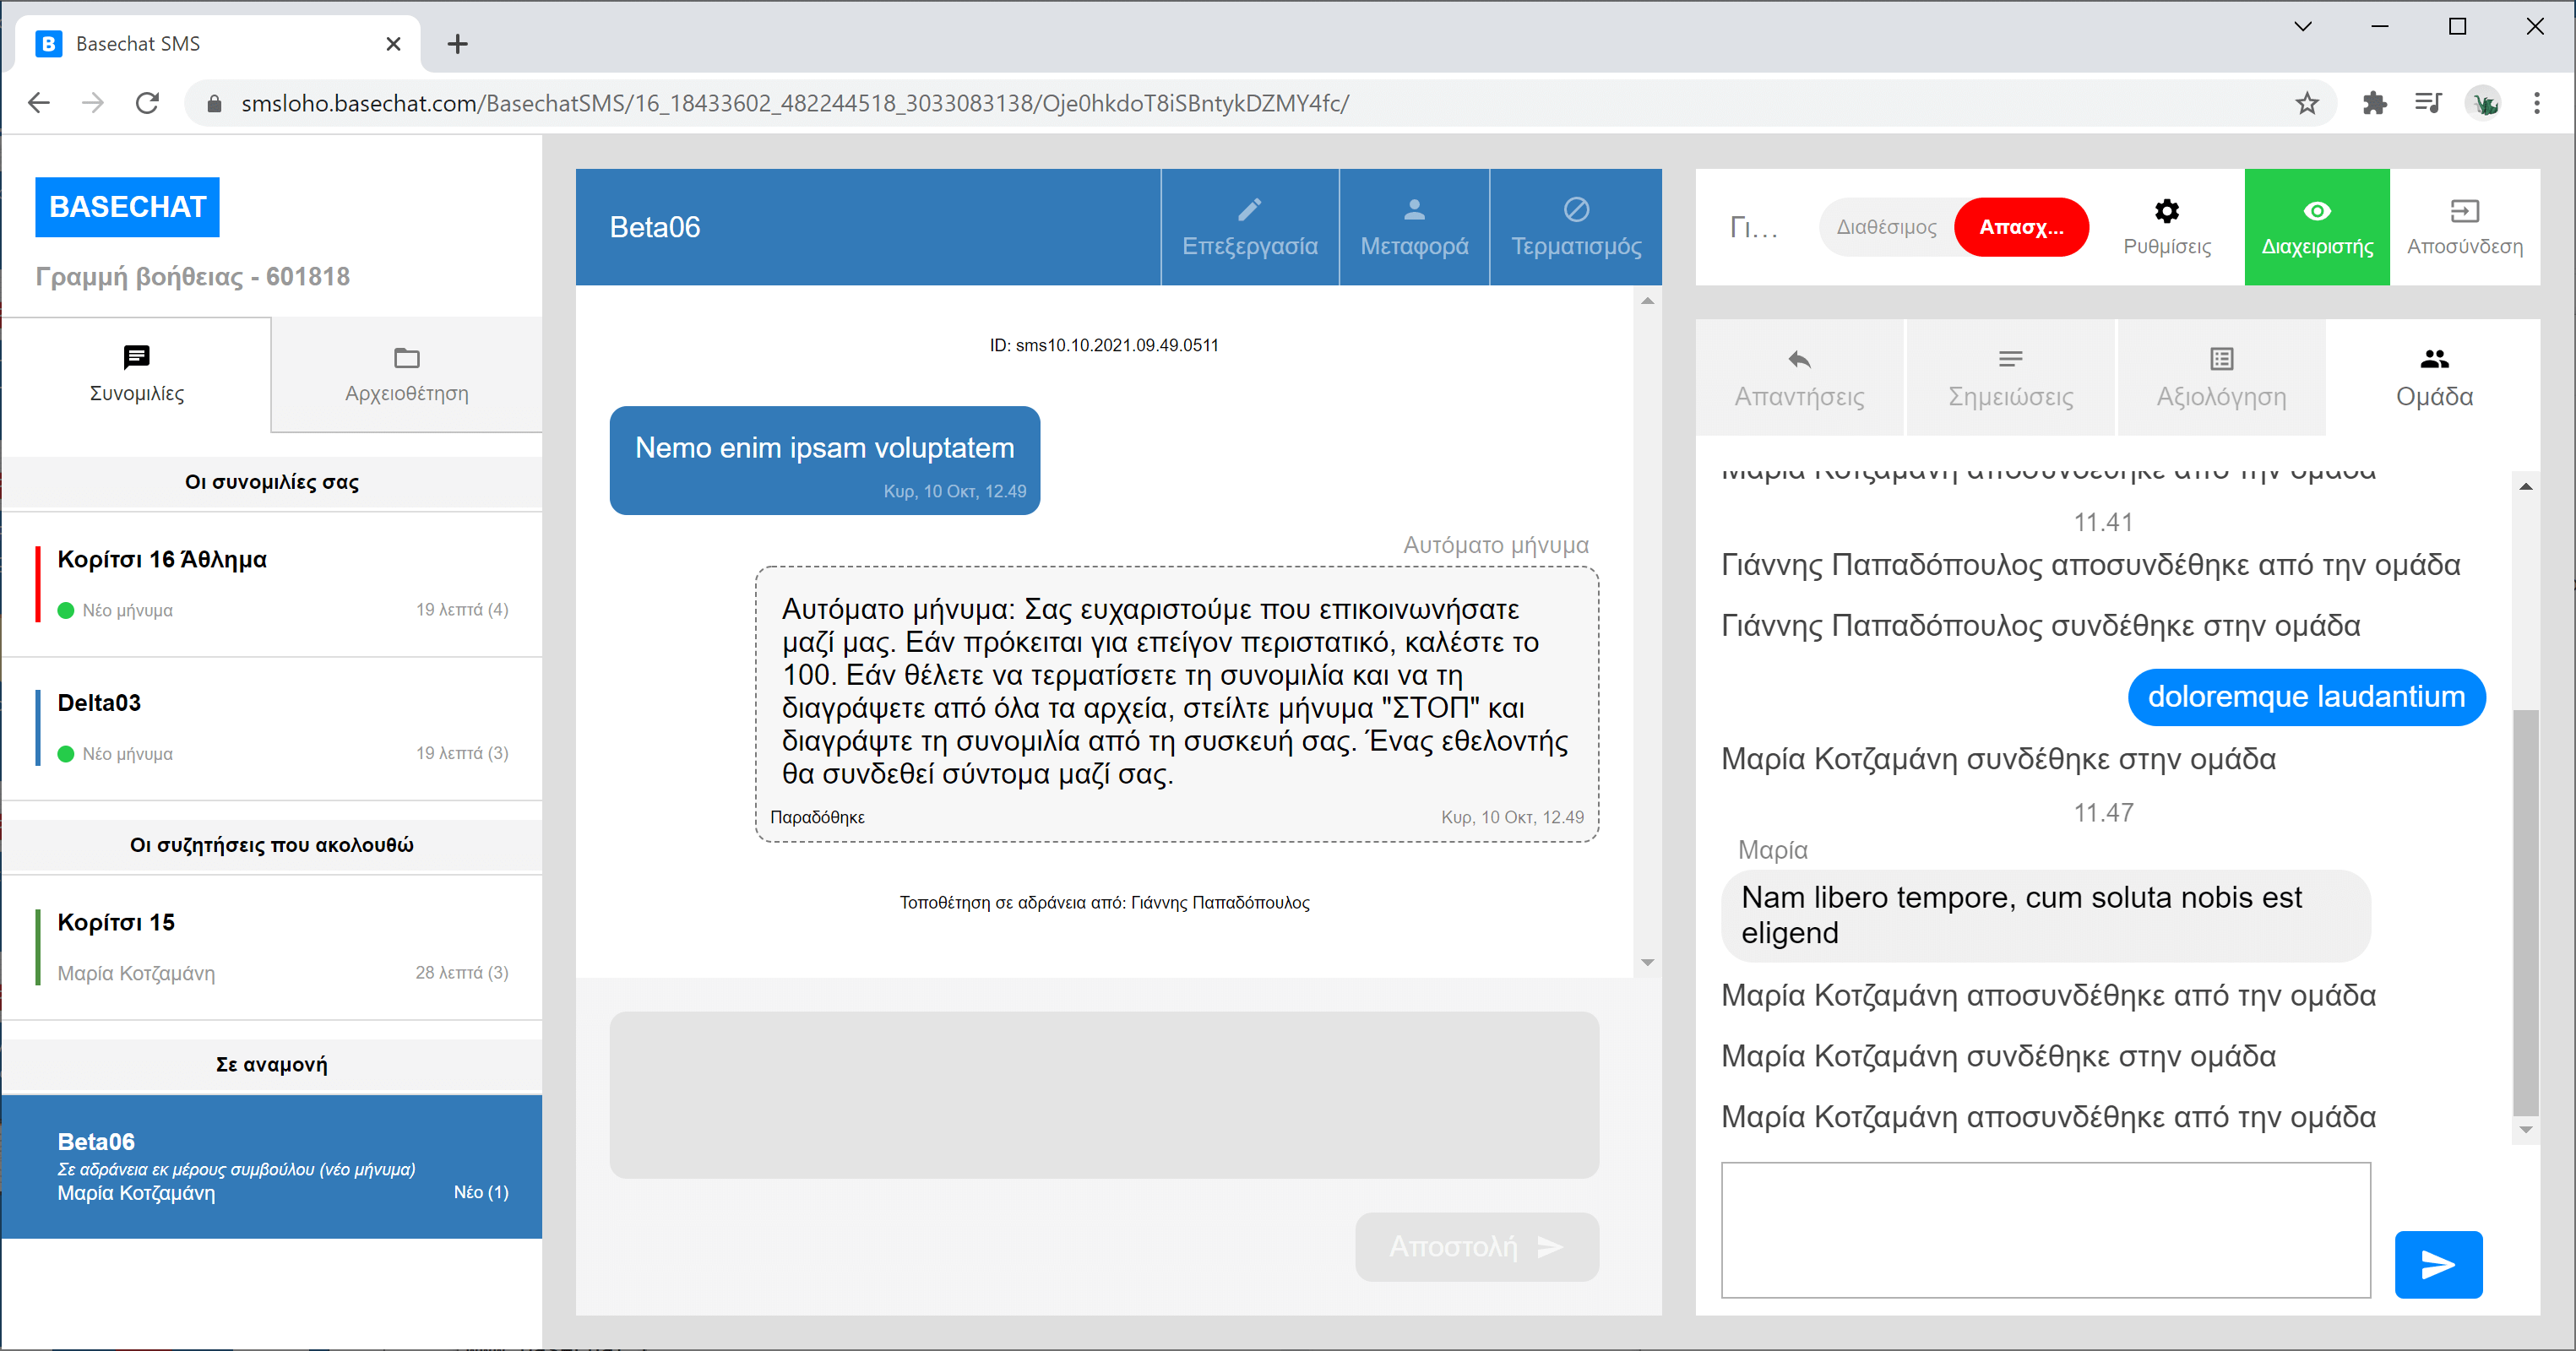Click the Επεξεργασία pencil icon
Image resolution: width=2576 pixels, height=1351 pixels.
pos(1249,210)
